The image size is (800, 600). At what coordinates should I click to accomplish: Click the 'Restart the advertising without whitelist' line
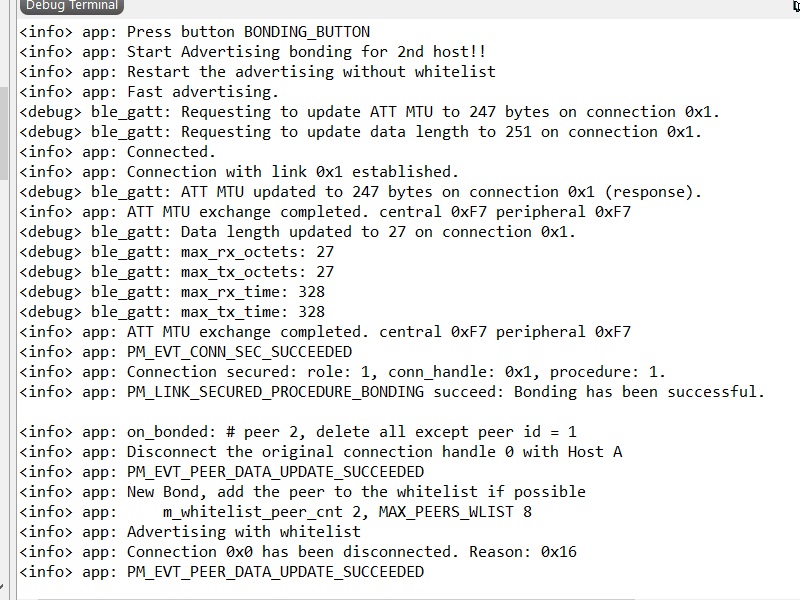[x=258, y=72]
